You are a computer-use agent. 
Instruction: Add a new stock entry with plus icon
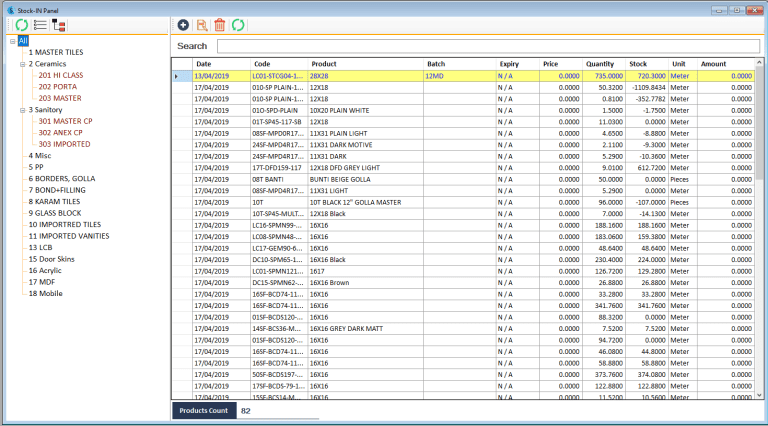click(x=183, y=24)
